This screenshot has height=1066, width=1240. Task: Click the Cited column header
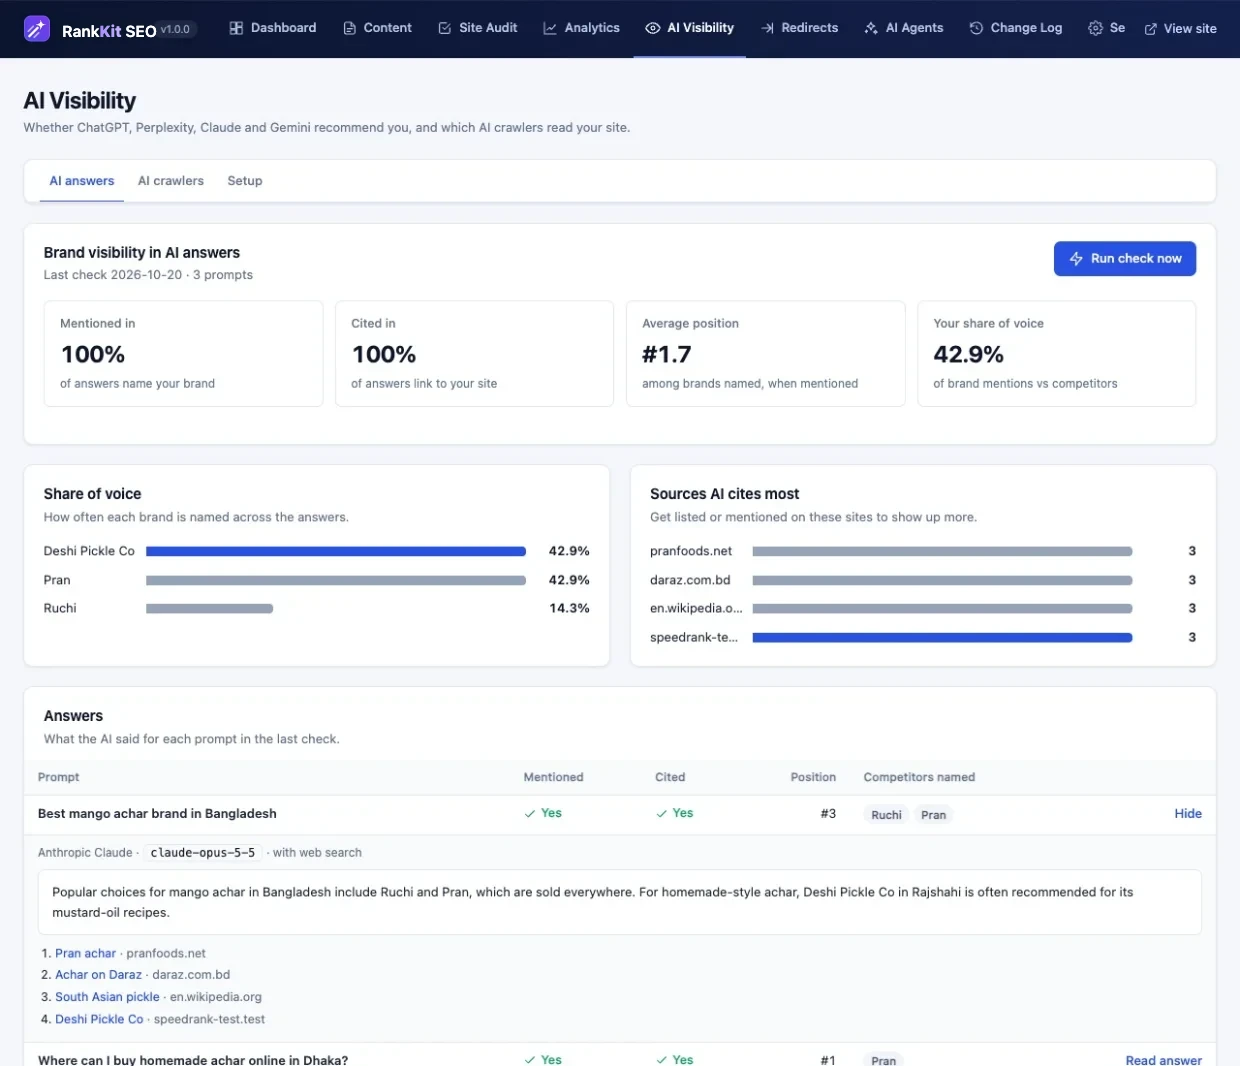click(670, 777)
